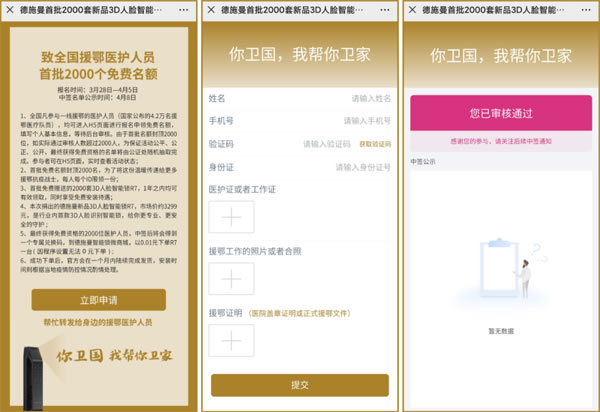Click 感谢您的参与 follow-up notice text
This screenshot has height=412, width=600.
point(501,141)
